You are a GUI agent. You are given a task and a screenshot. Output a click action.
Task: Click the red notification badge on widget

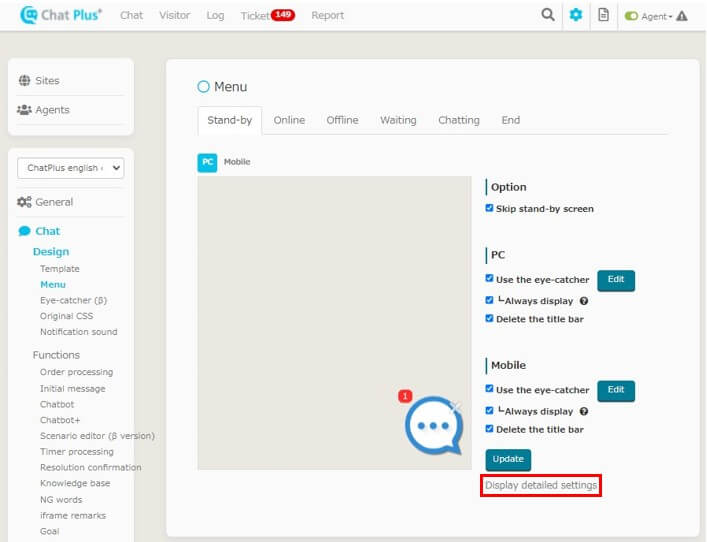point(405,396)
